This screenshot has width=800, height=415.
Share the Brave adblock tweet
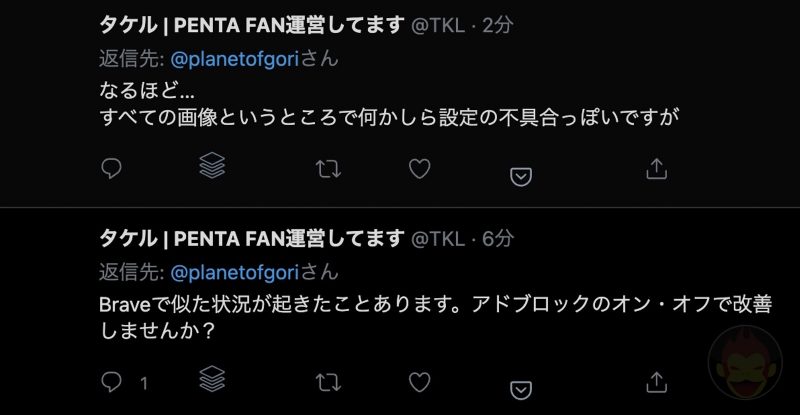pos(656,381)
